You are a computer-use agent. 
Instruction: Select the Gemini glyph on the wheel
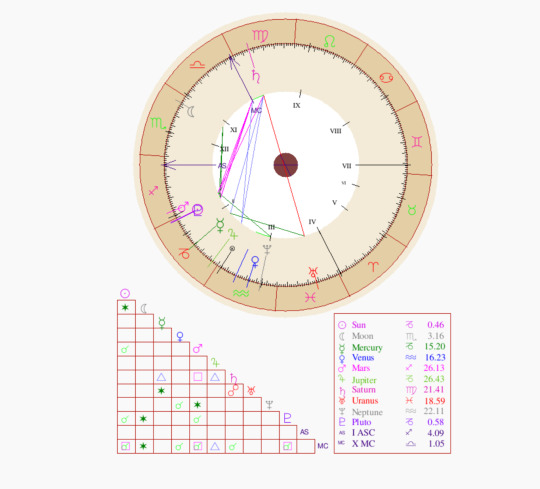[x=417, y=142]
